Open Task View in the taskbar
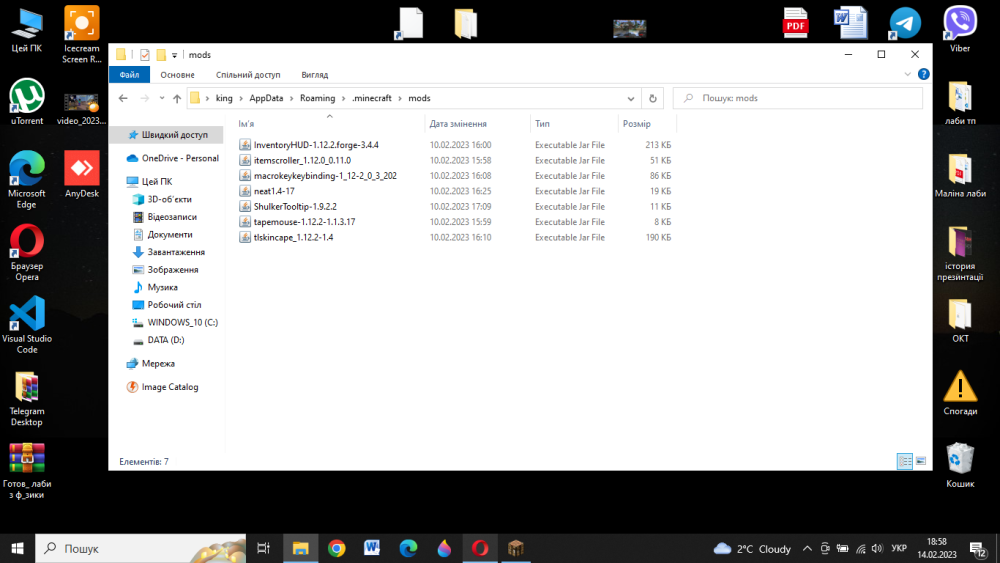Viewport: 1000px width, 563px height. pyautogui.click(x=263, y=548)
